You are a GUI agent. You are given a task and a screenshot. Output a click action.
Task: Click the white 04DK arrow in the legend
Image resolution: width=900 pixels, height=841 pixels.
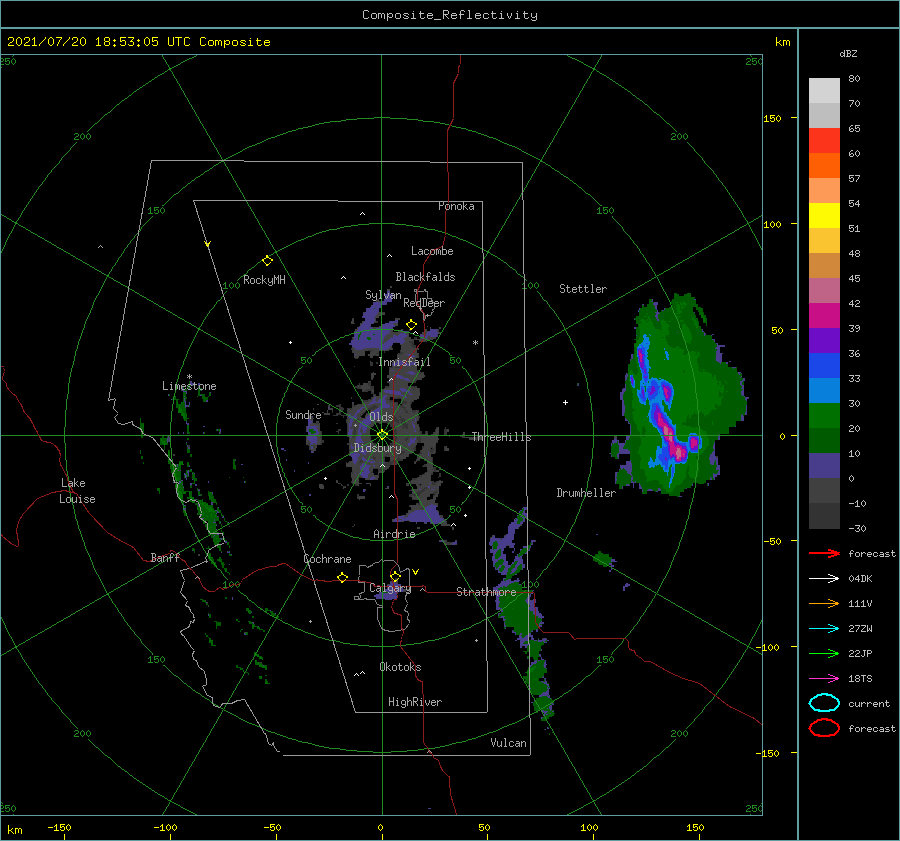[824, 579]
